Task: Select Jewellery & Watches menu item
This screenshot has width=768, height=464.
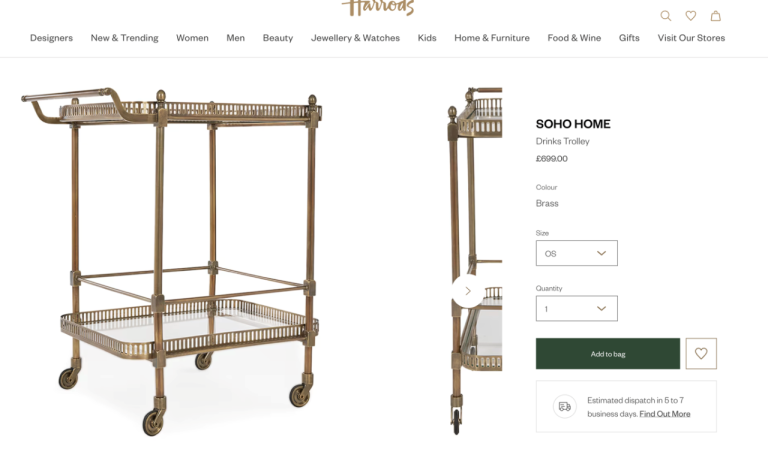Action: [355, 38]
